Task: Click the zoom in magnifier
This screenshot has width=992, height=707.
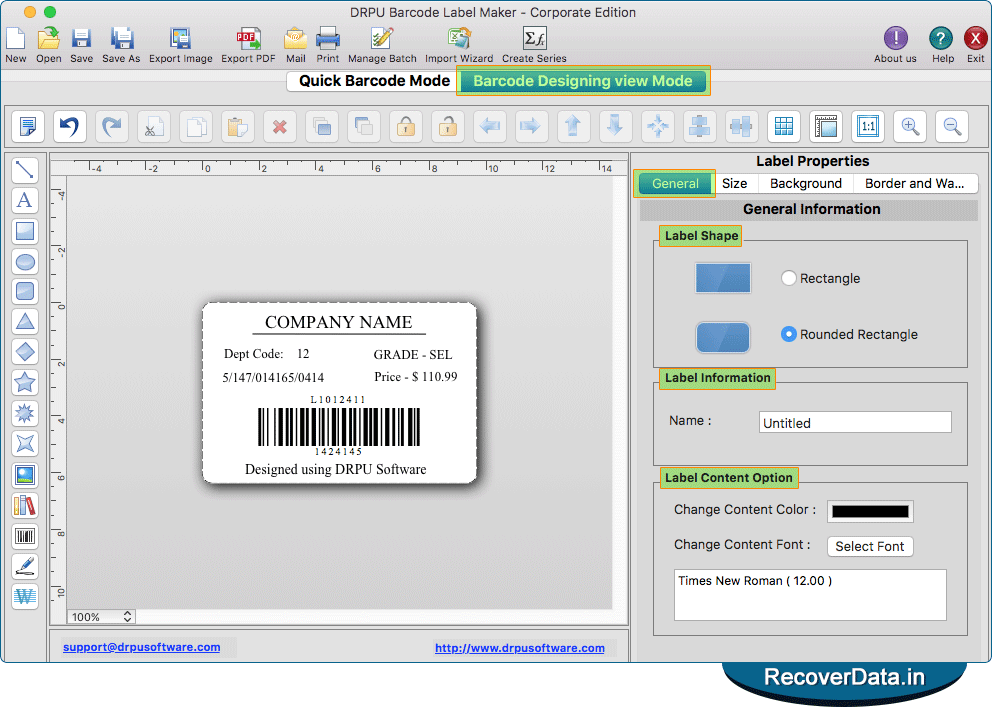Action: 910,126
